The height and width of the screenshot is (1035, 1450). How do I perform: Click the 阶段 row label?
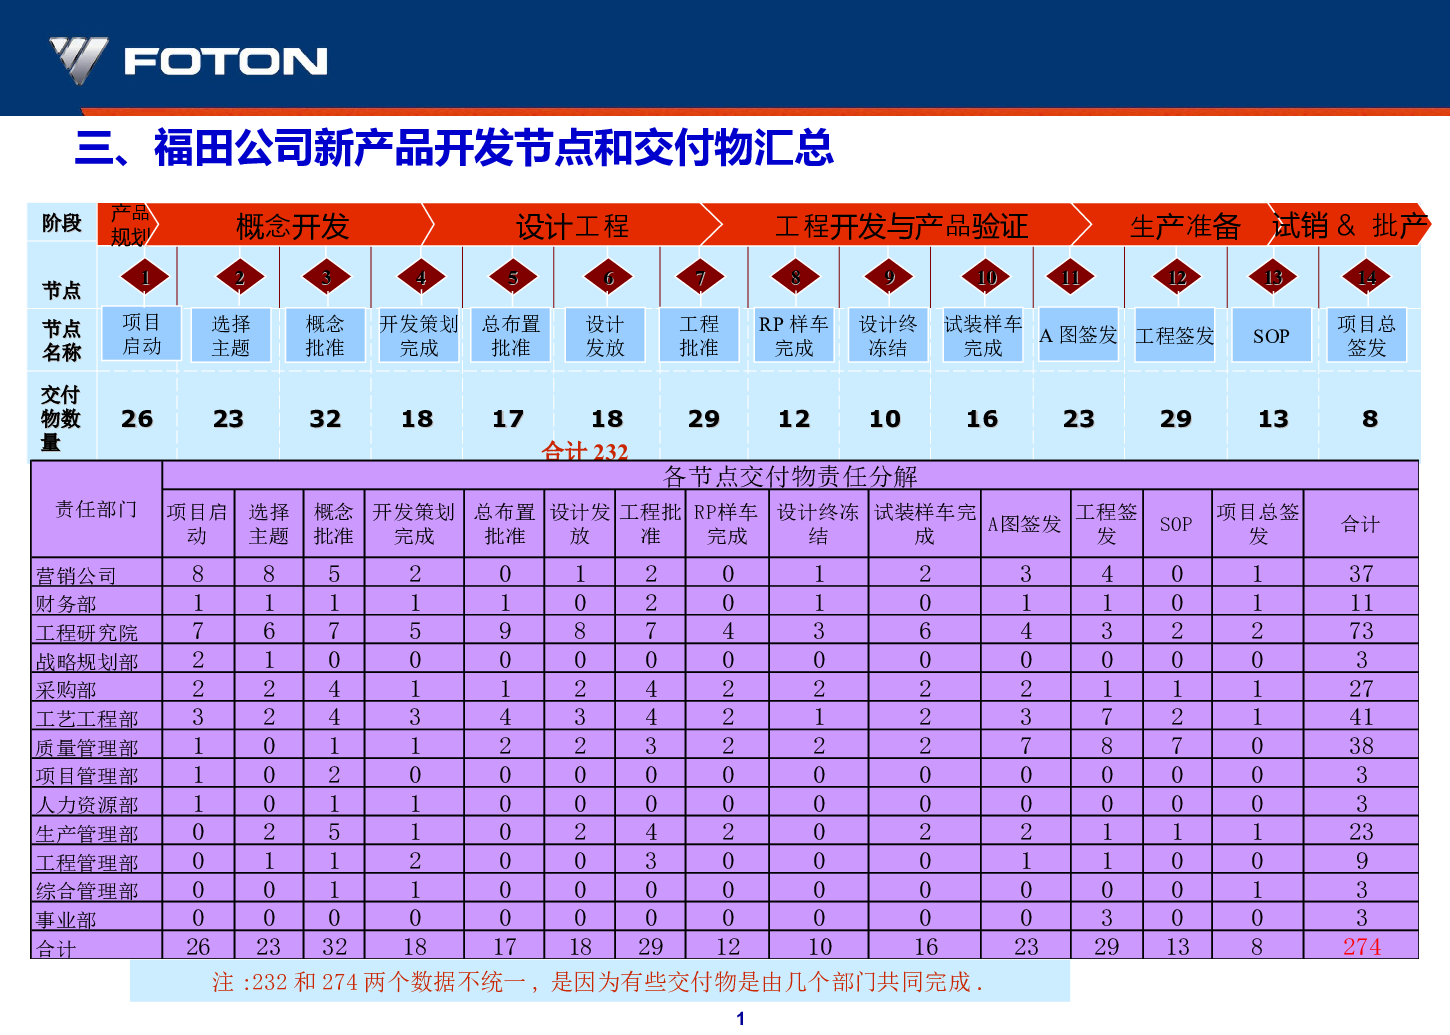tap(61, 223)
